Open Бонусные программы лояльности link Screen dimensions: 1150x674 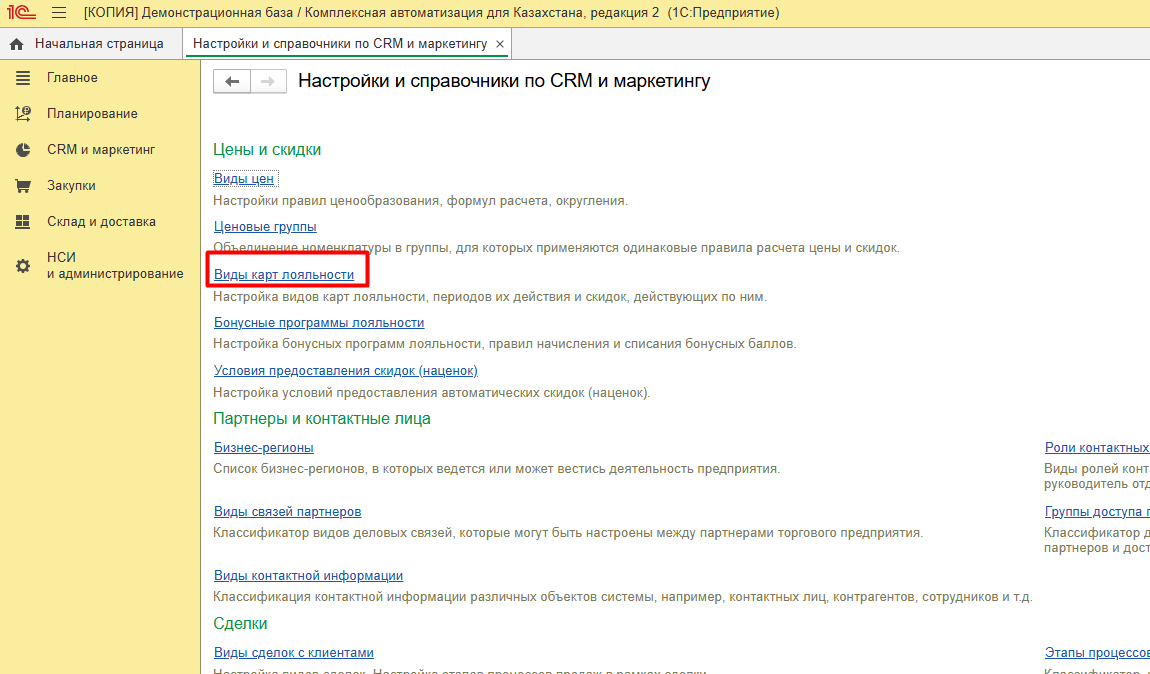click(x=319, y=323)
